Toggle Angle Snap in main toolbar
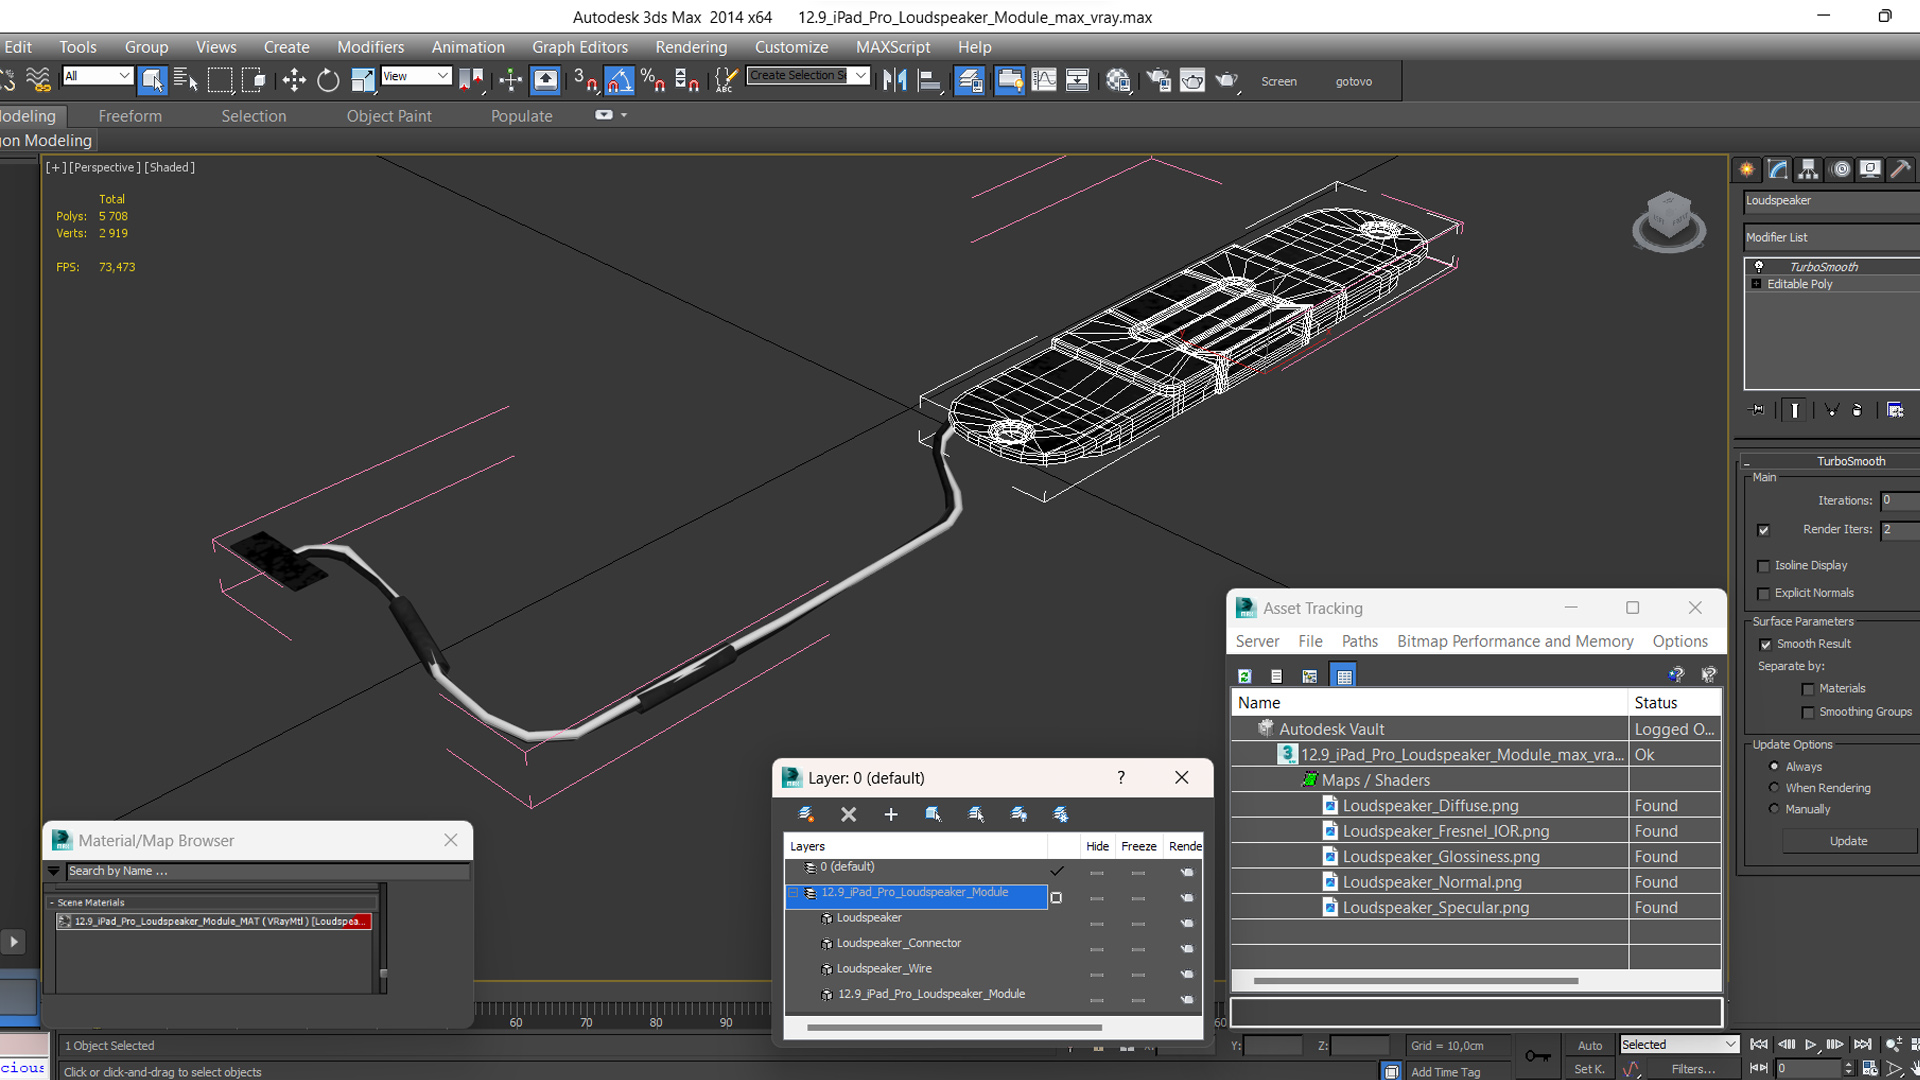The height and width of the screenshot is (1080, 1920). 619,80
